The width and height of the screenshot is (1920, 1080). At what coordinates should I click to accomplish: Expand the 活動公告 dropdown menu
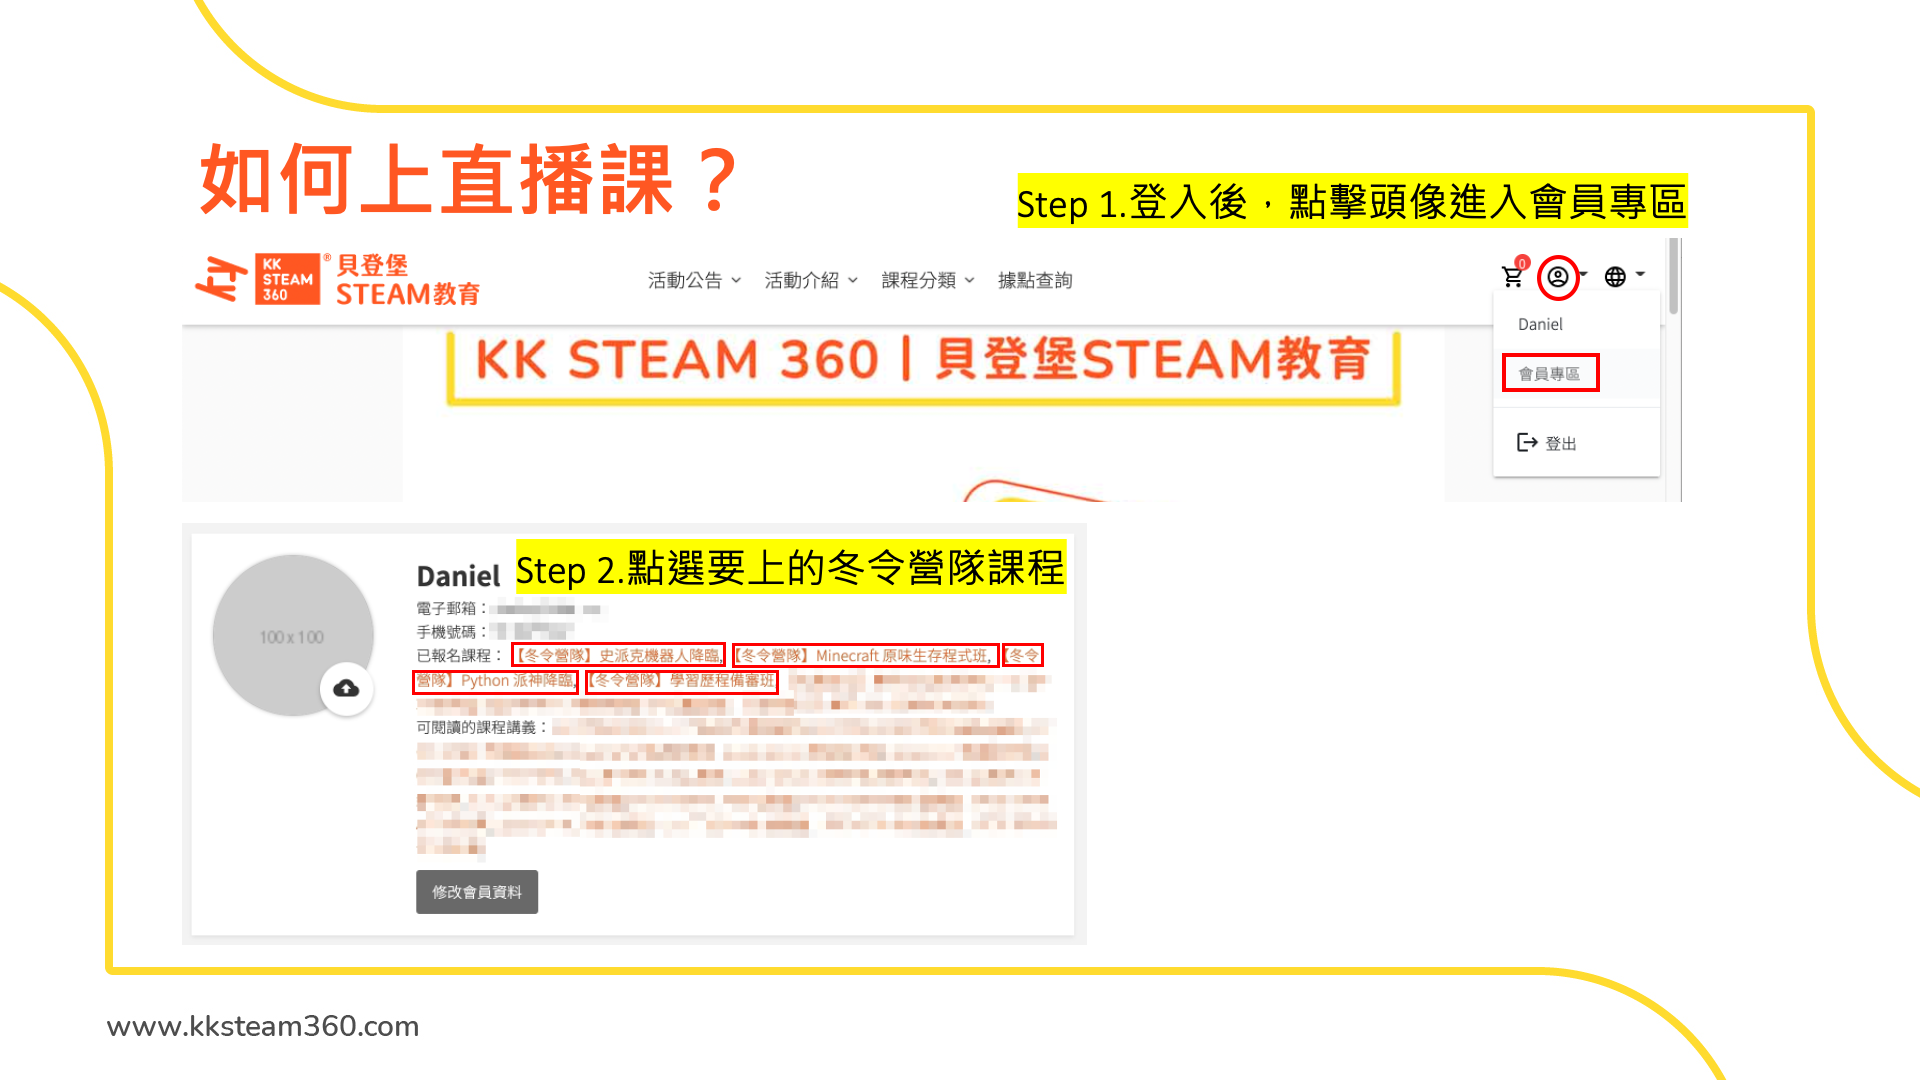coord(694,280)
